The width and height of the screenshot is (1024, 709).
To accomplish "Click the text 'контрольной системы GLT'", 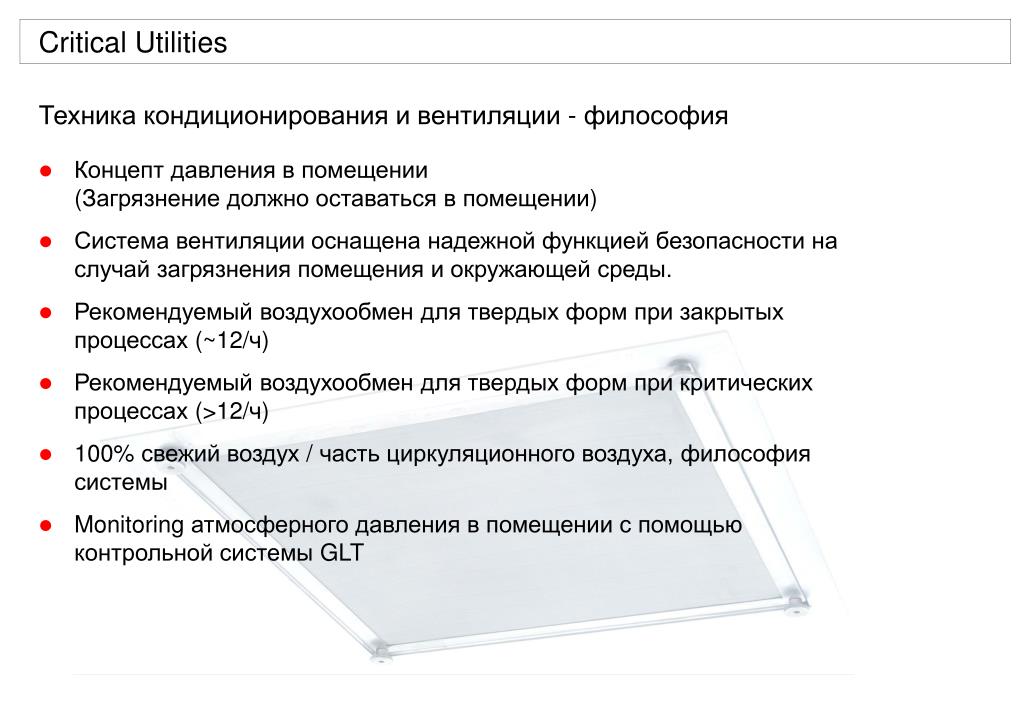I will click(x=219, y=553).
